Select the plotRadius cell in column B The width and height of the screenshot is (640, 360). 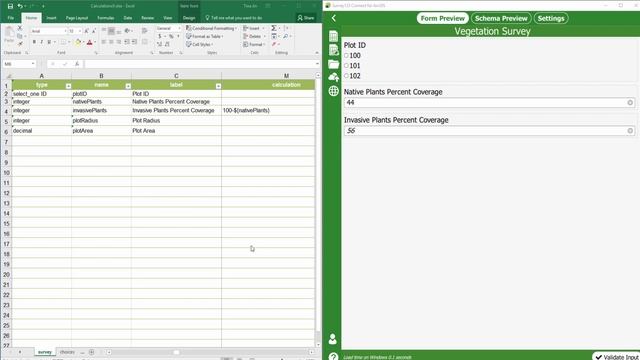point(101,121)
